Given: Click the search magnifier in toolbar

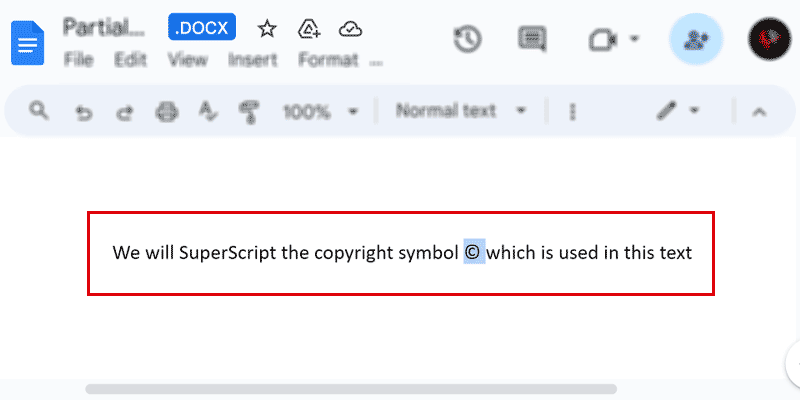Looking at the screenshot, I should click(39, 111).
